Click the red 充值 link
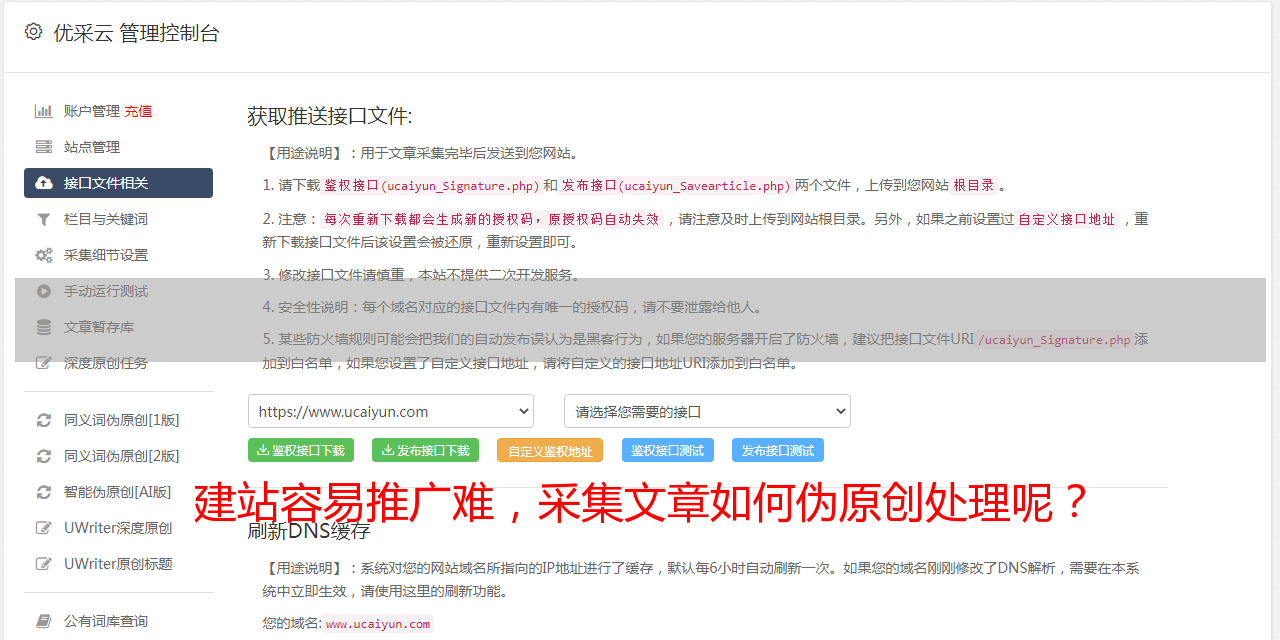 point(138,111)
